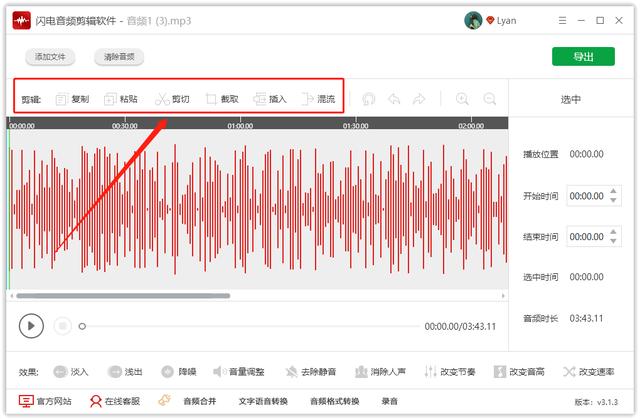Open 音频格式转换 audio format conversion

coord(335,402)
